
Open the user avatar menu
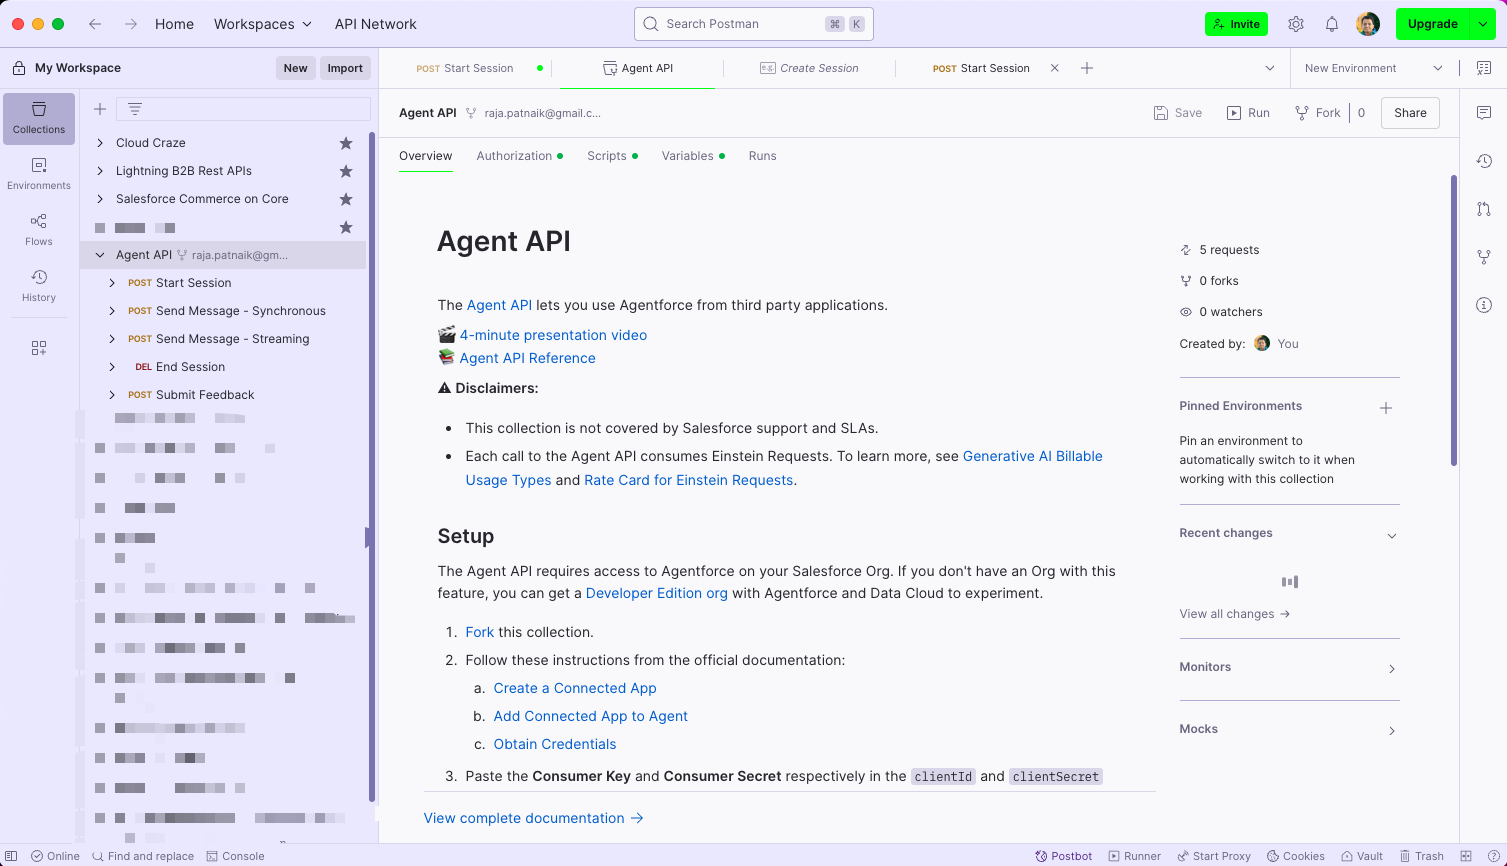pos(1368,24)
